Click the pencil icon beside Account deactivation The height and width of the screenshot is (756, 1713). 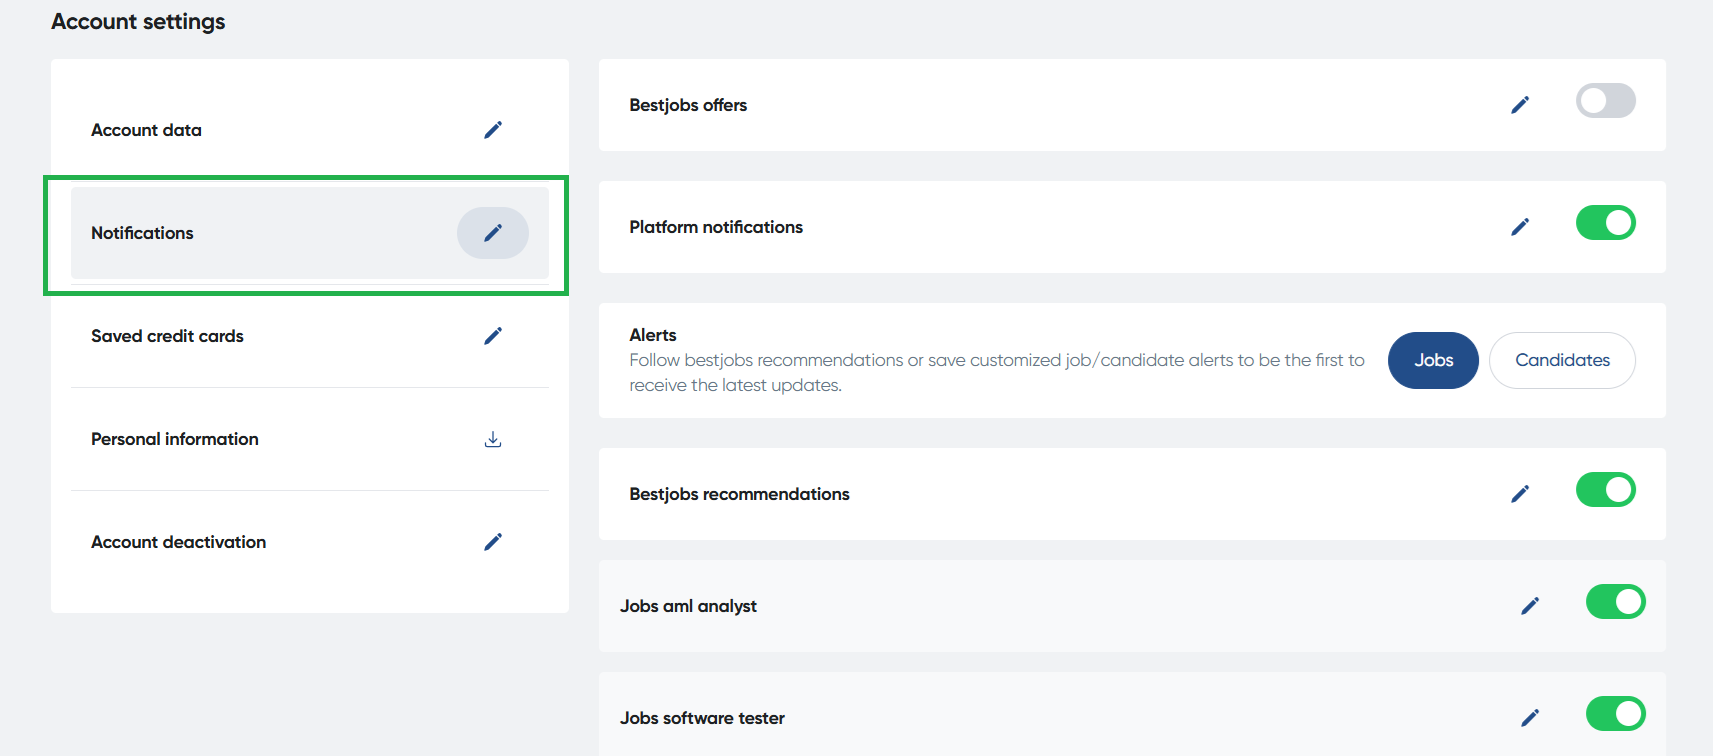[493, 542]
